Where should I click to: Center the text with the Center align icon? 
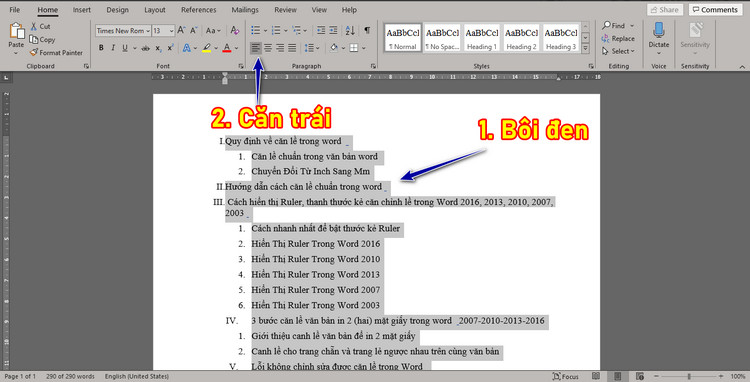pos(268,48)
